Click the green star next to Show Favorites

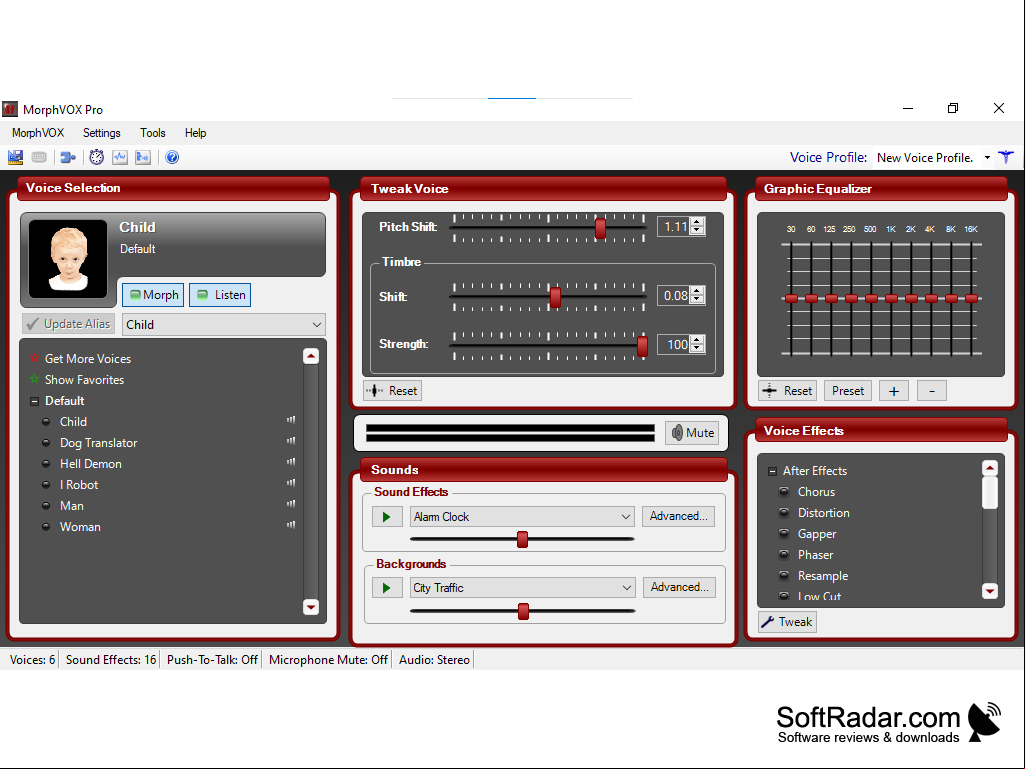(x=34, y=379)
